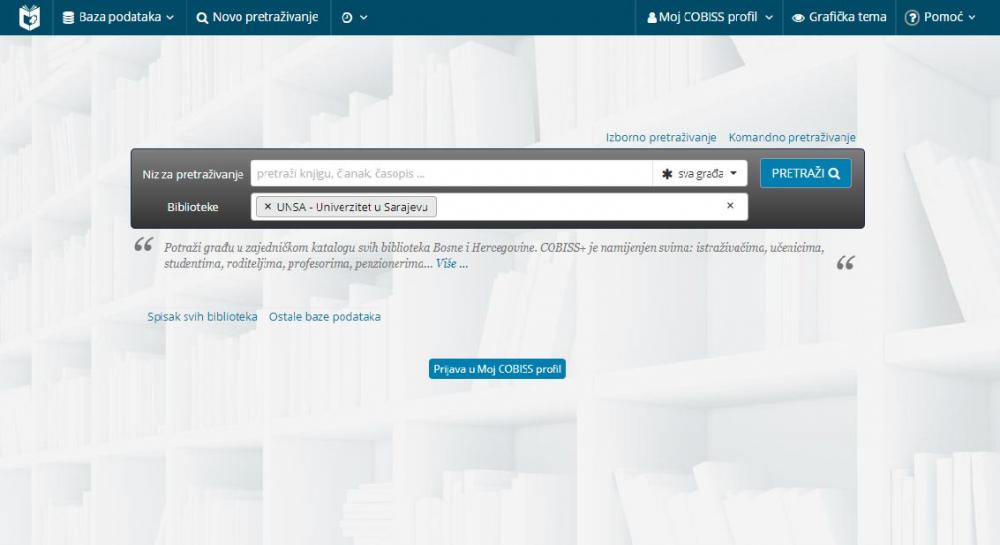The width and height of the screenshot is (1000, 545).
Task: Click the database stack icon
Action: tap(69, 17)
